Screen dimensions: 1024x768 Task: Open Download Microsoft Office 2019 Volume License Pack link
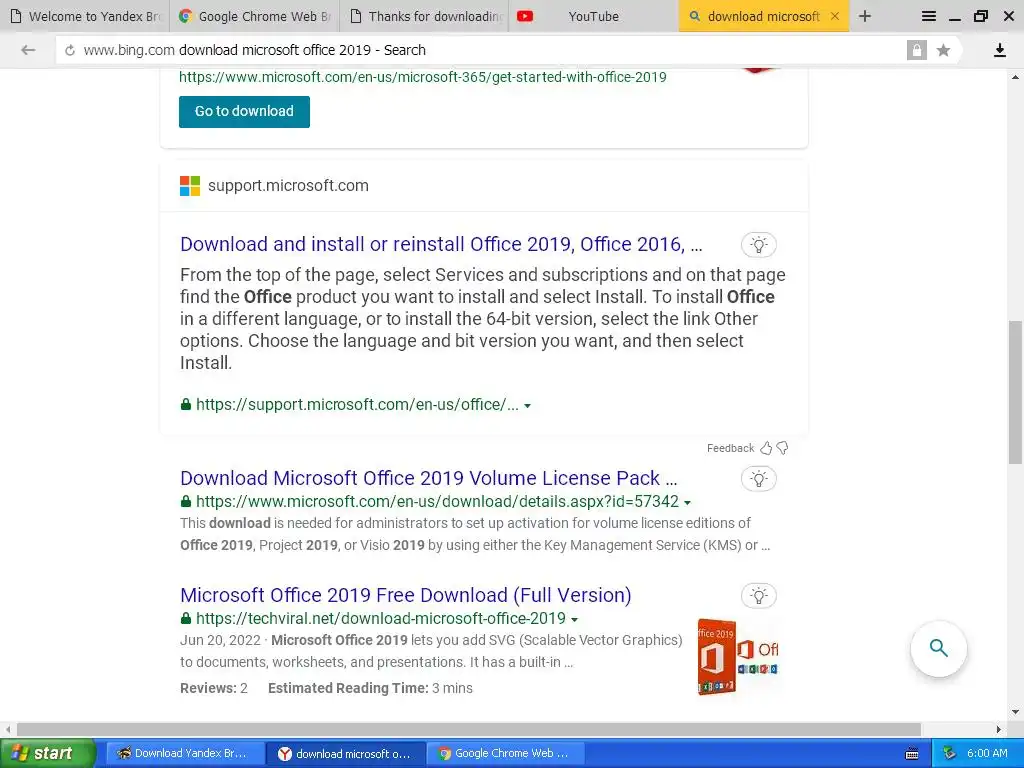pos(428,478)
